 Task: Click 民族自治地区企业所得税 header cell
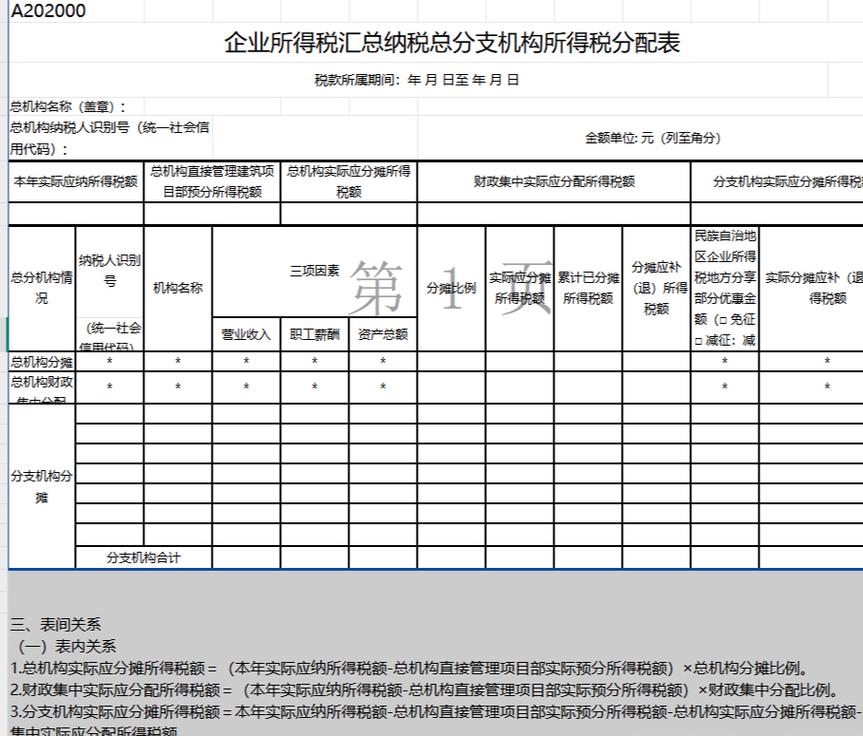[725, 288]
